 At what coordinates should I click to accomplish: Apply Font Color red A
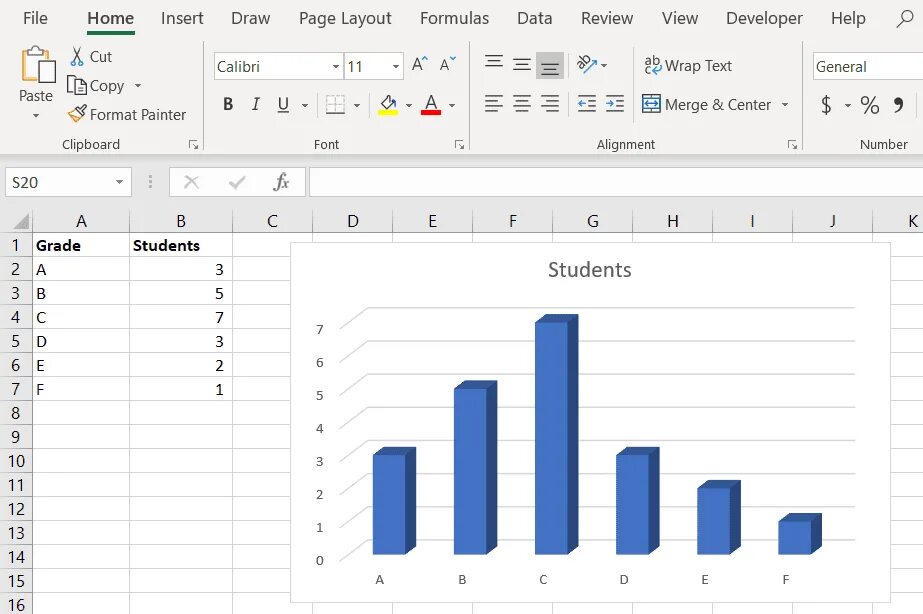coord(431,105)
